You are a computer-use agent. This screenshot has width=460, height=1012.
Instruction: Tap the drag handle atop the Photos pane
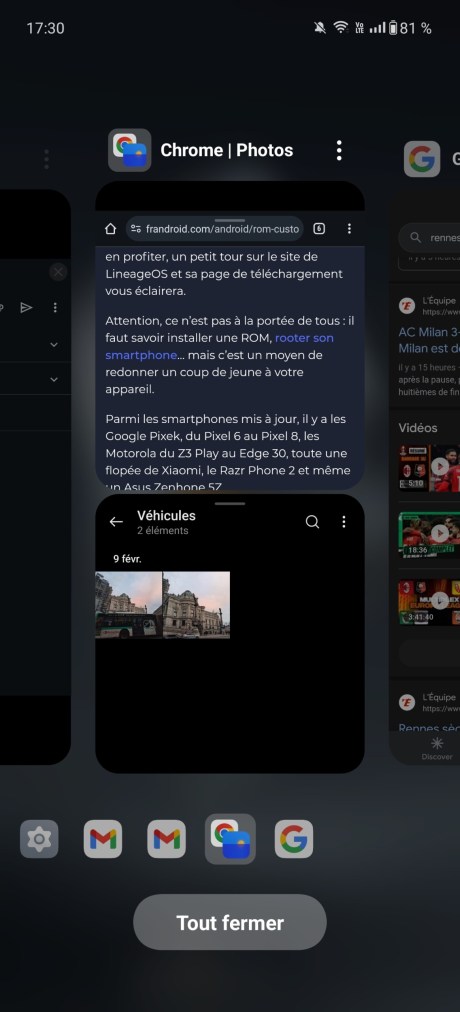click(230, 503)
